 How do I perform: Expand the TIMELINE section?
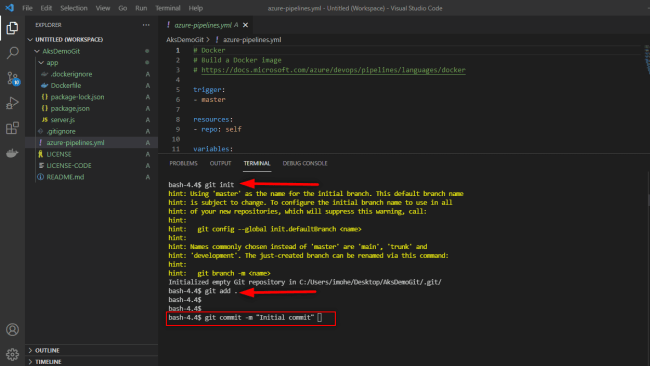tap(30, 361)
